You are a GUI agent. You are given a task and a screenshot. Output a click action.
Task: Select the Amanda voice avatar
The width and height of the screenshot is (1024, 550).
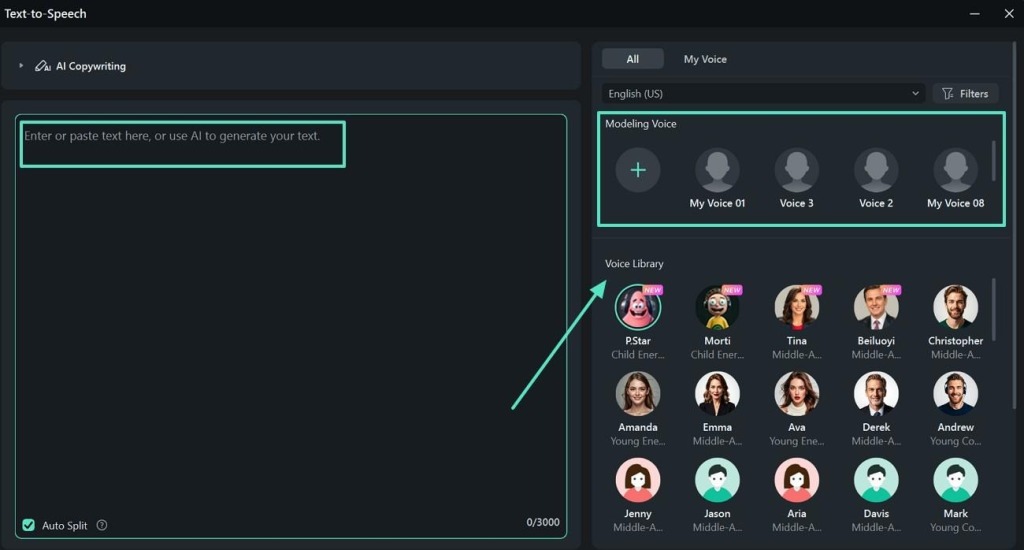click(638, 394)
